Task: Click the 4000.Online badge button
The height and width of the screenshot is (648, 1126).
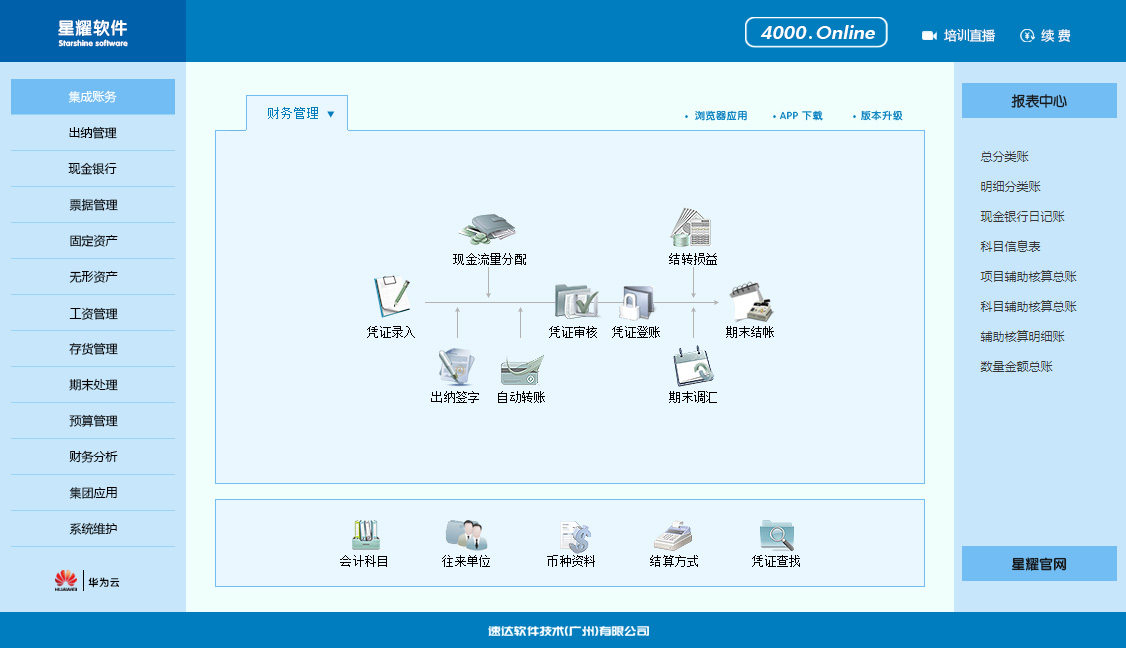Action: coord(816,33)
